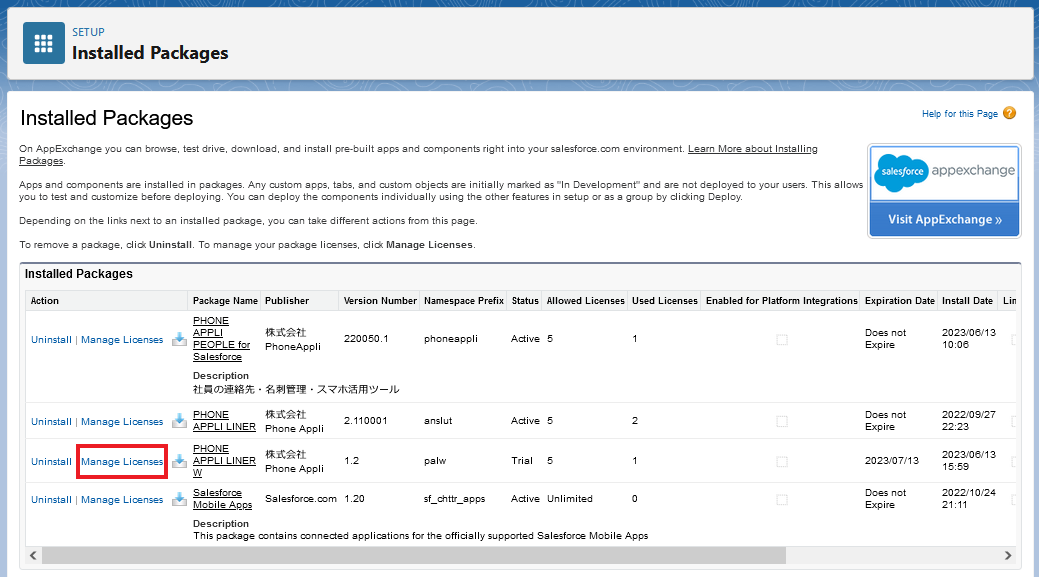Image resolution: width=1039 pixels, height=577 pixels.
Task: Click the Setup app launcher grid icon
Action: [44, 43]
